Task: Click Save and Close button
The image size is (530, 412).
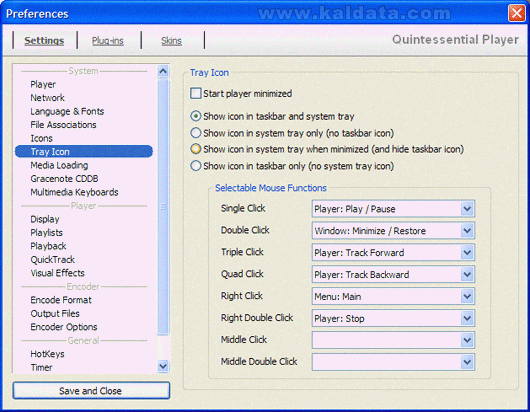Action: coord(91,391)
